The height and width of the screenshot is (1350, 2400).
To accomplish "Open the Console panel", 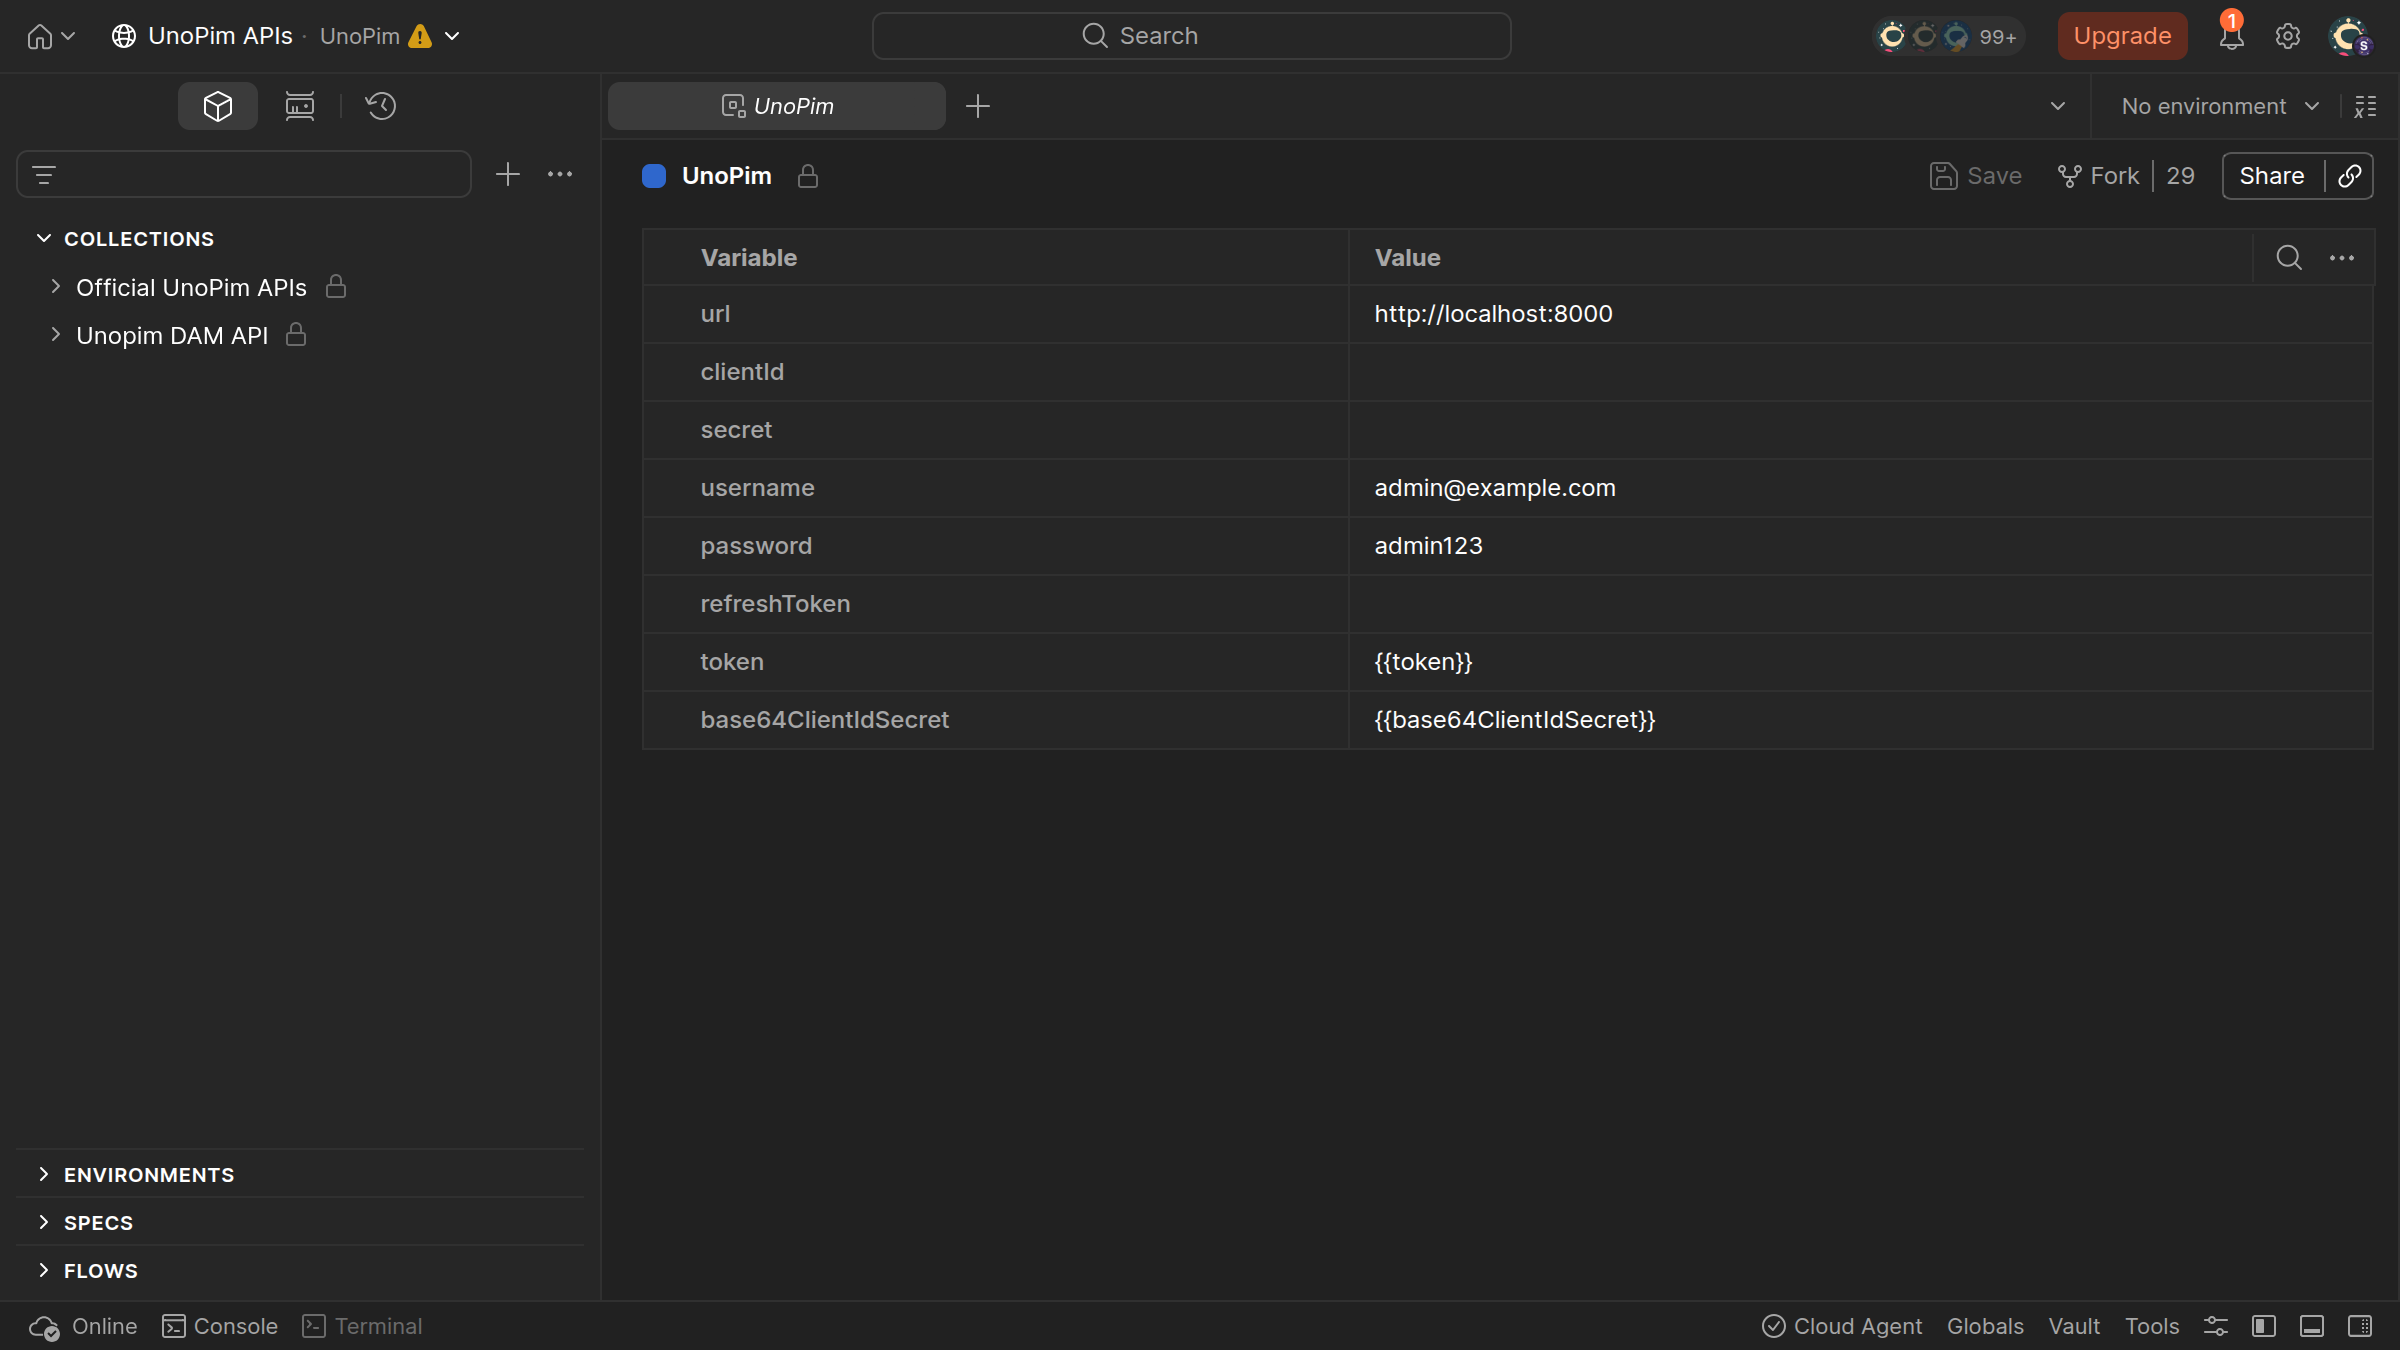I will click(x=220, y=1326).
